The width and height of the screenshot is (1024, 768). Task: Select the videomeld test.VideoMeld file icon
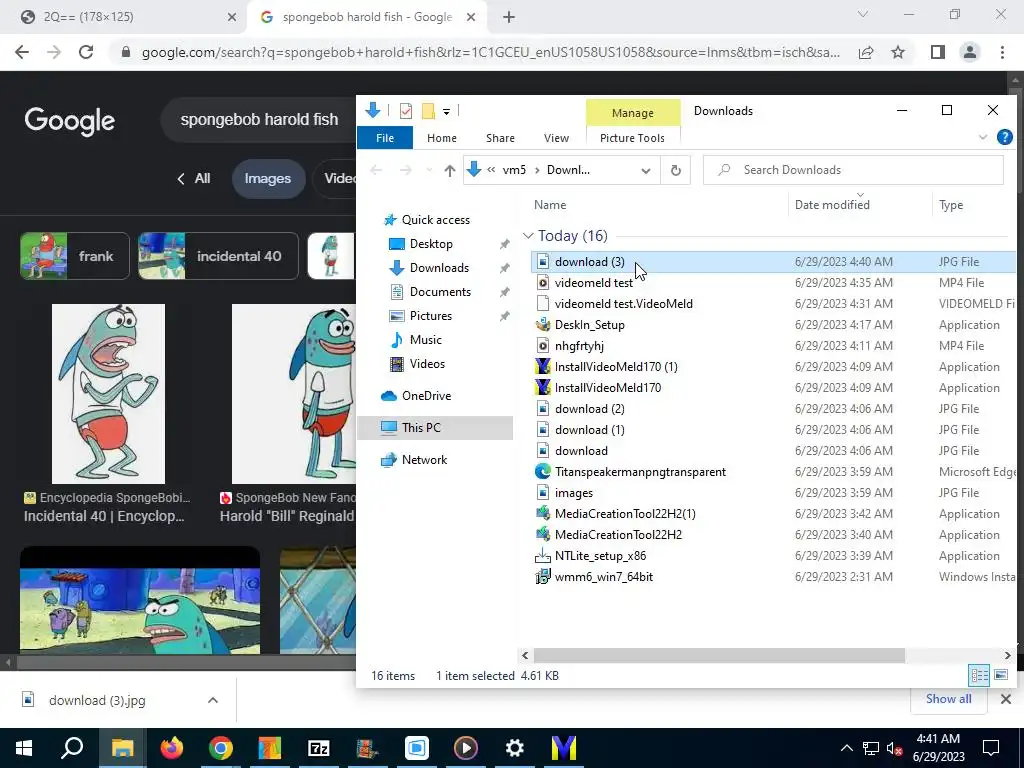tap(543, 304)
